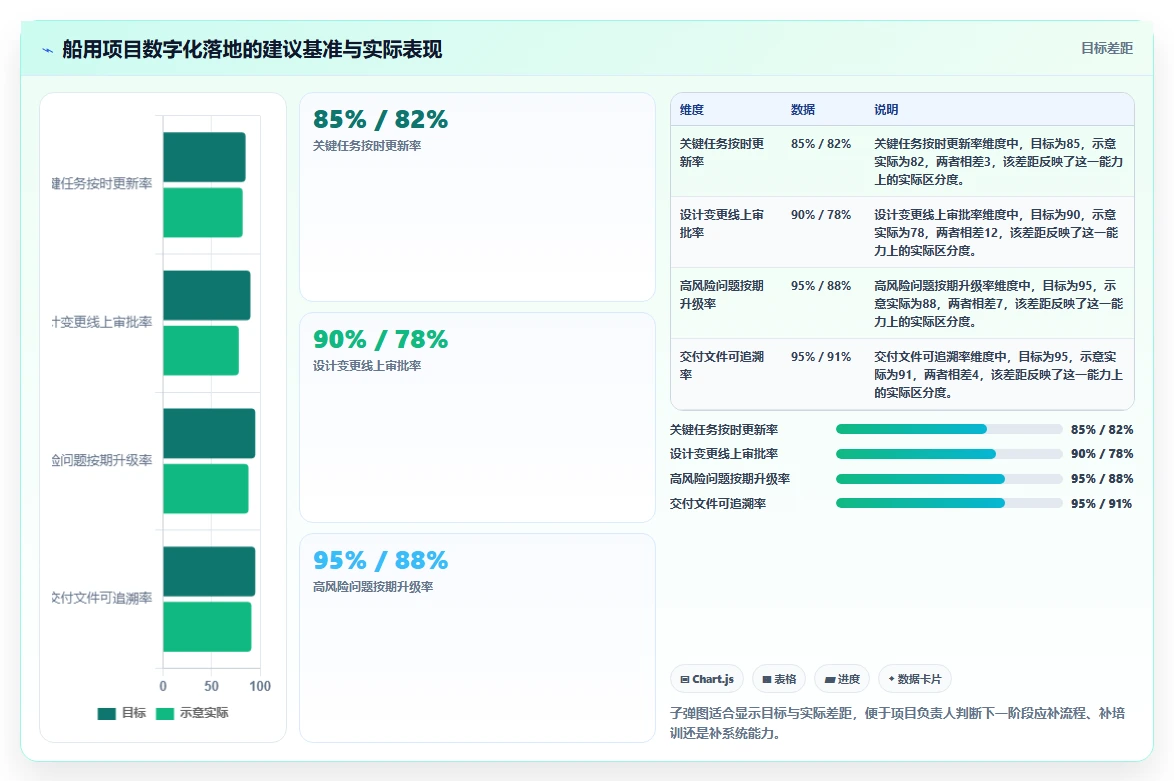Click the 表格 tag chip
The image size is (1174, 781).
coord(779,679)
